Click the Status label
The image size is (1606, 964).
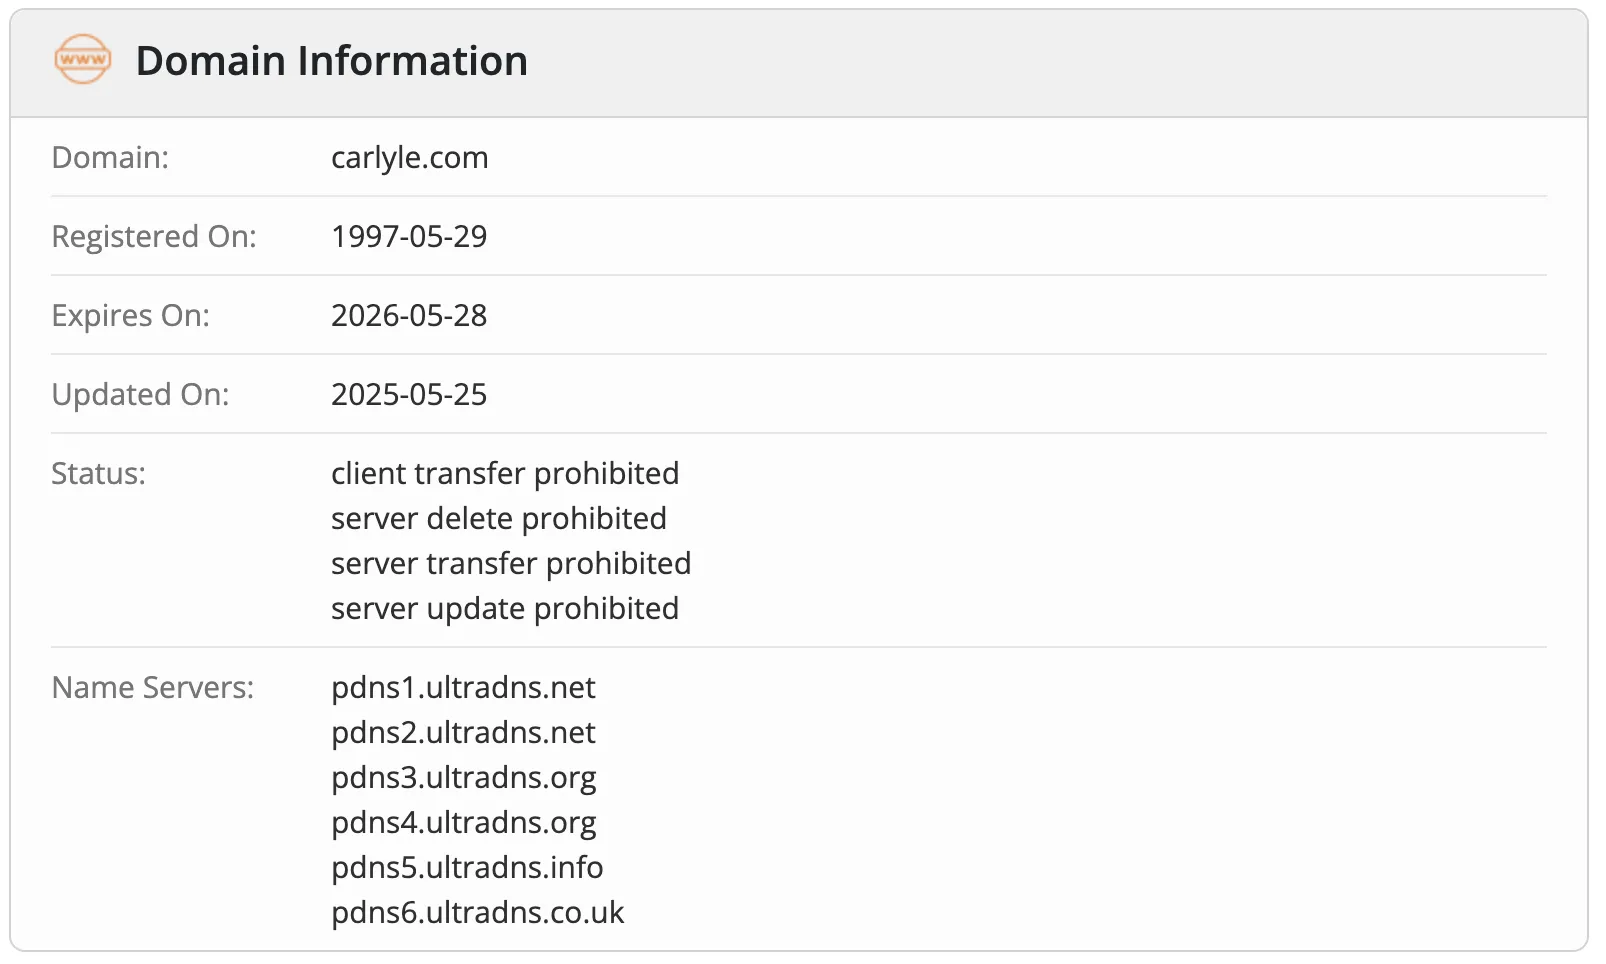tap(98, 473)
